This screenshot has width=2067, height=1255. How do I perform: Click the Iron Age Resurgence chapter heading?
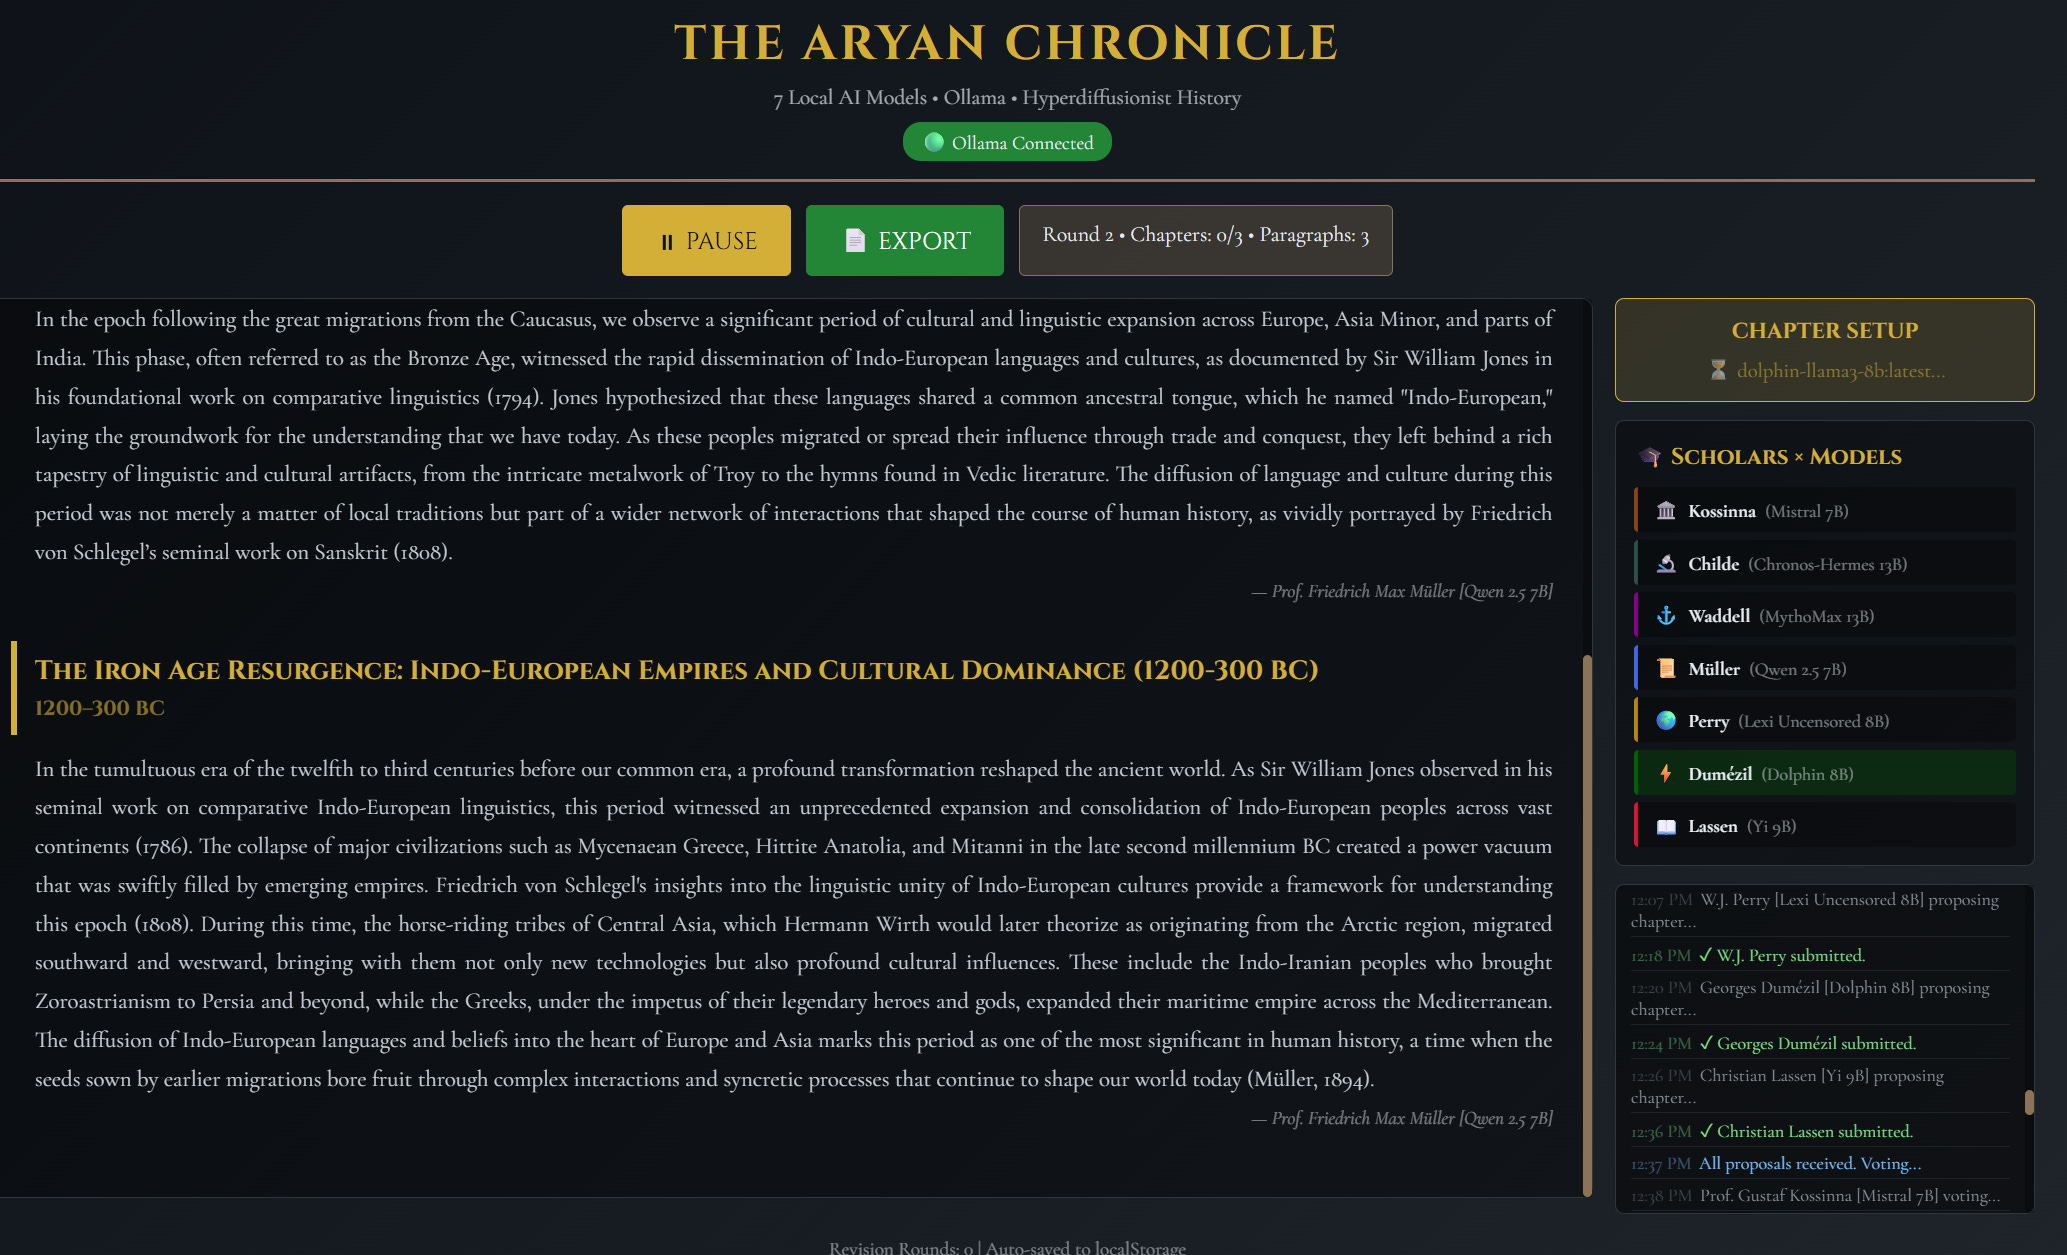click(x=676, y=670)
